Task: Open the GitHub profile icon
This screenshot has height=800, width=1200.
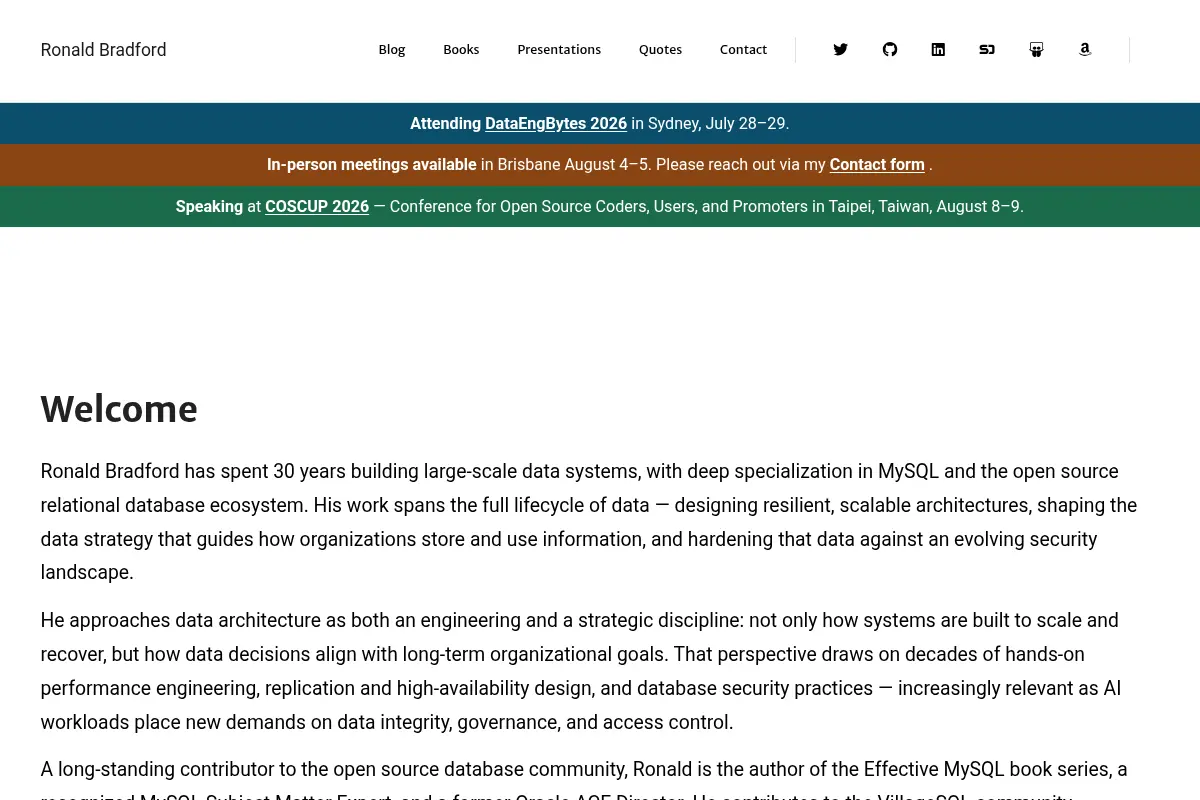Action: click(890, 50)
